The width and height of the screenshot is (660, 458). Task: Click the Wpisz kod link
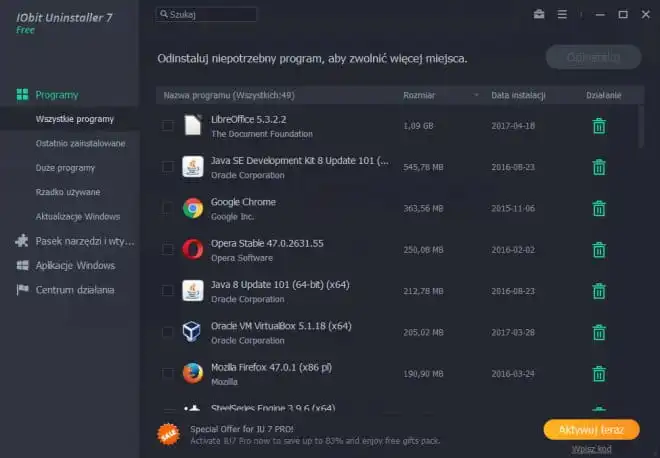click(591, 449)
